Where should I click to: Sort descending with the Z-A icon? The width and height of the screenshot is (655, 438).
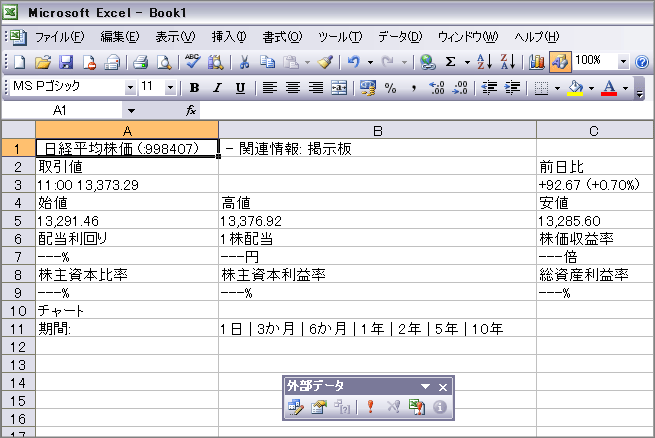[508, 63]
